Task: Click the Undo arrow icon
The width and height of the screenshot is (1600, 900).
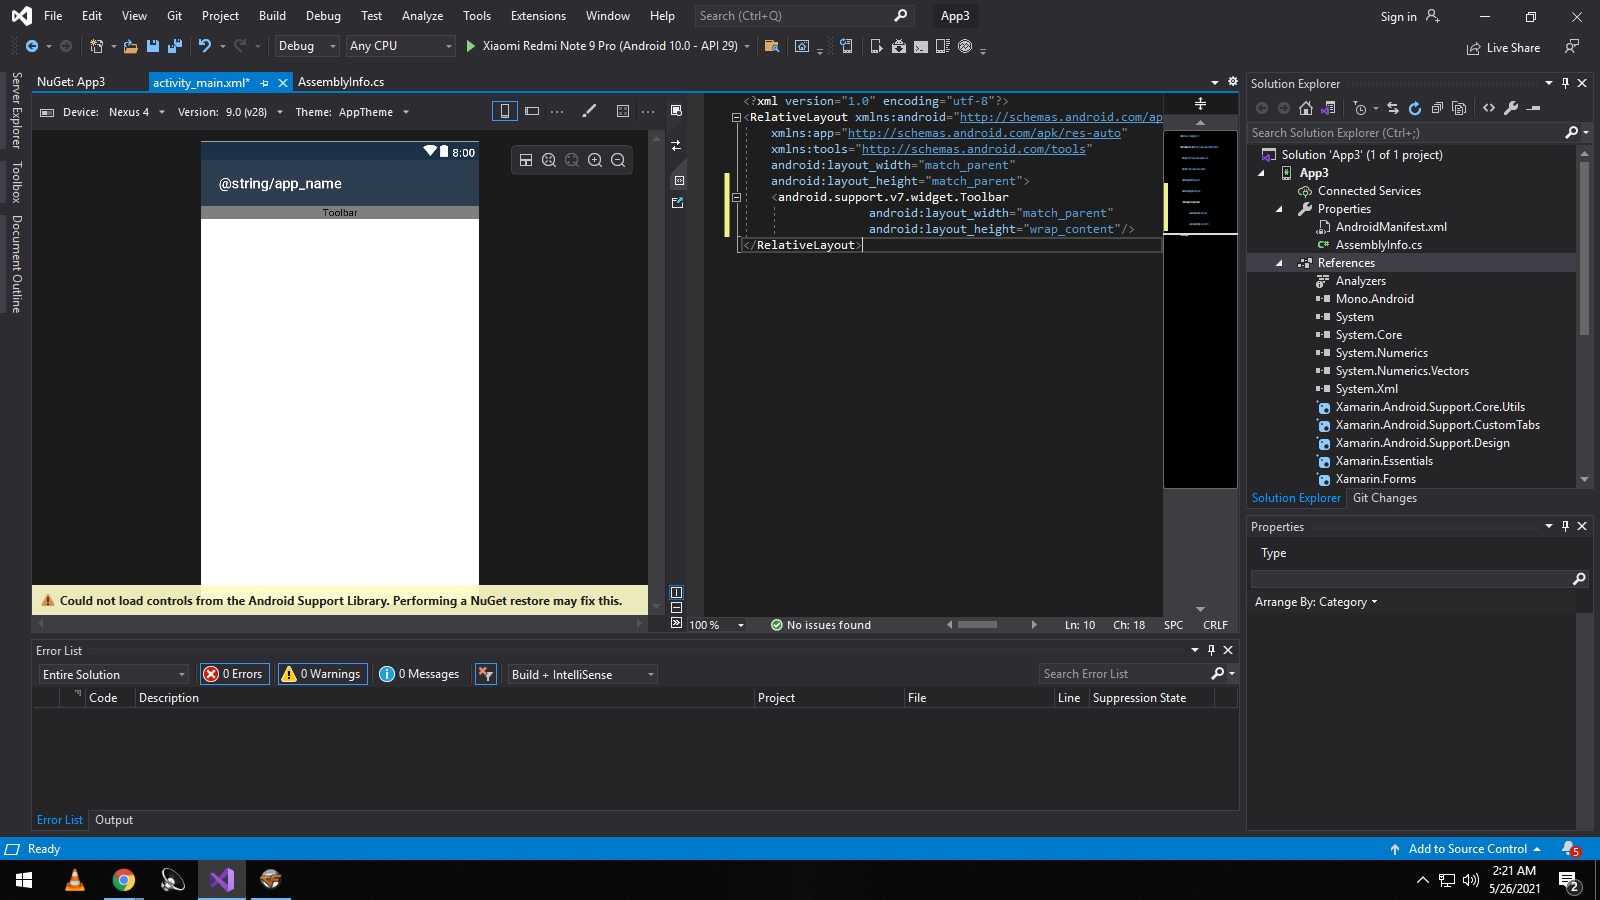Action: pos(205,46)
